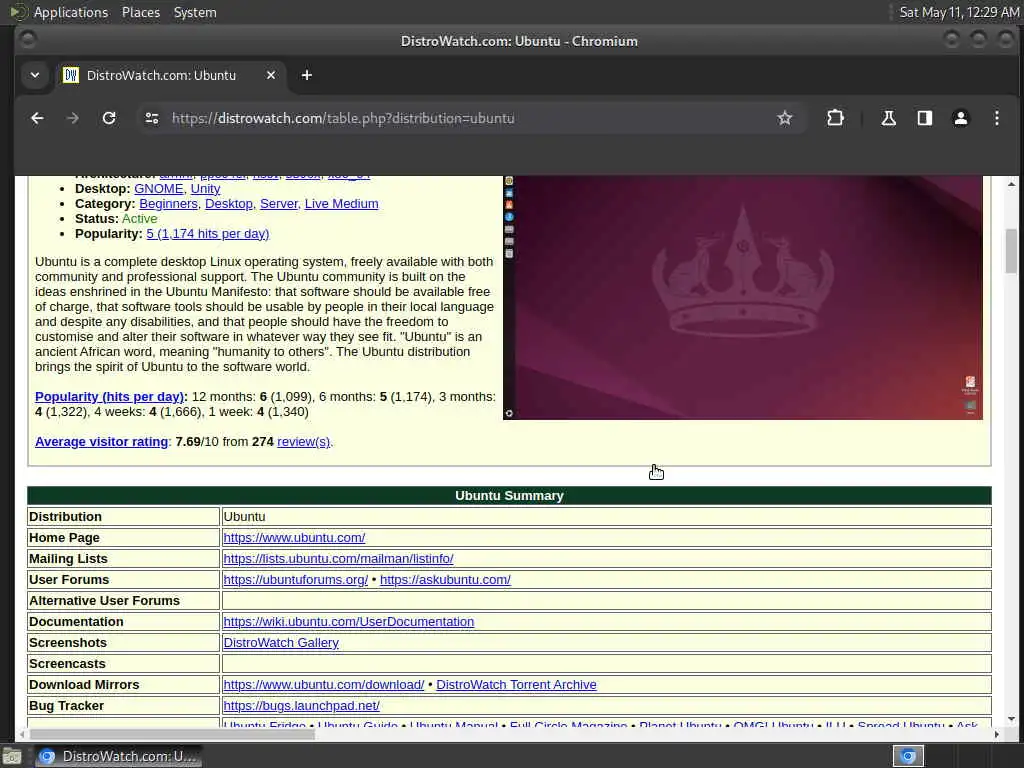This screenshot has height=768, width=1024.
Task: Open Popularity (hits per day) link
Action: coord(111,396)
